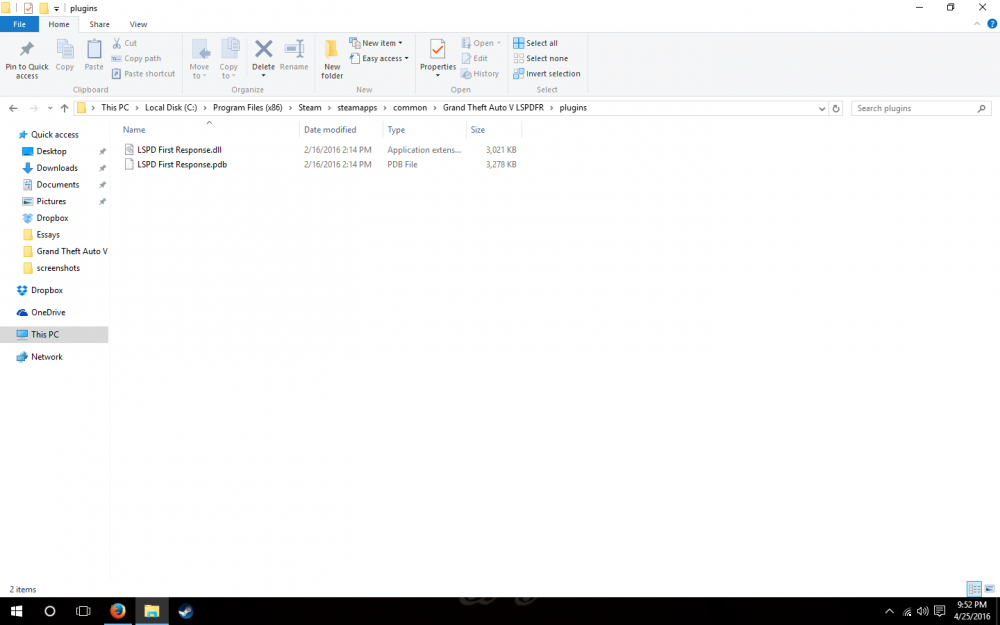Select LSPD First Response.pdb file
The image size is (1000, 625).
point(182,165)
